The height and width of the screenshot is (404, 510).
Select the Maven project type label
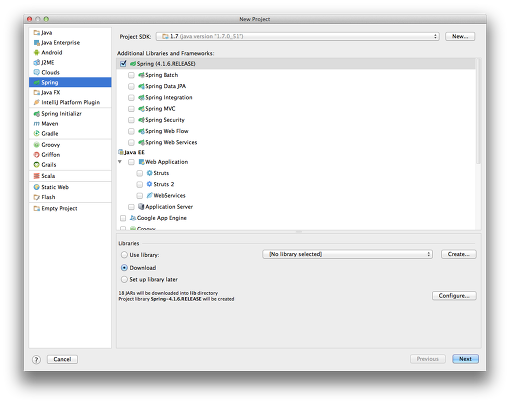tap(50, 124)
